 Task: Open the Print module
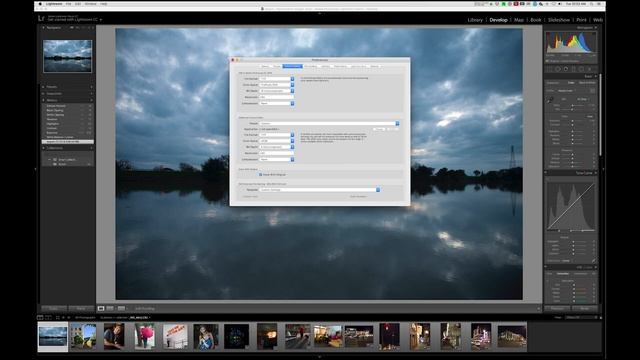coord(581,20)
